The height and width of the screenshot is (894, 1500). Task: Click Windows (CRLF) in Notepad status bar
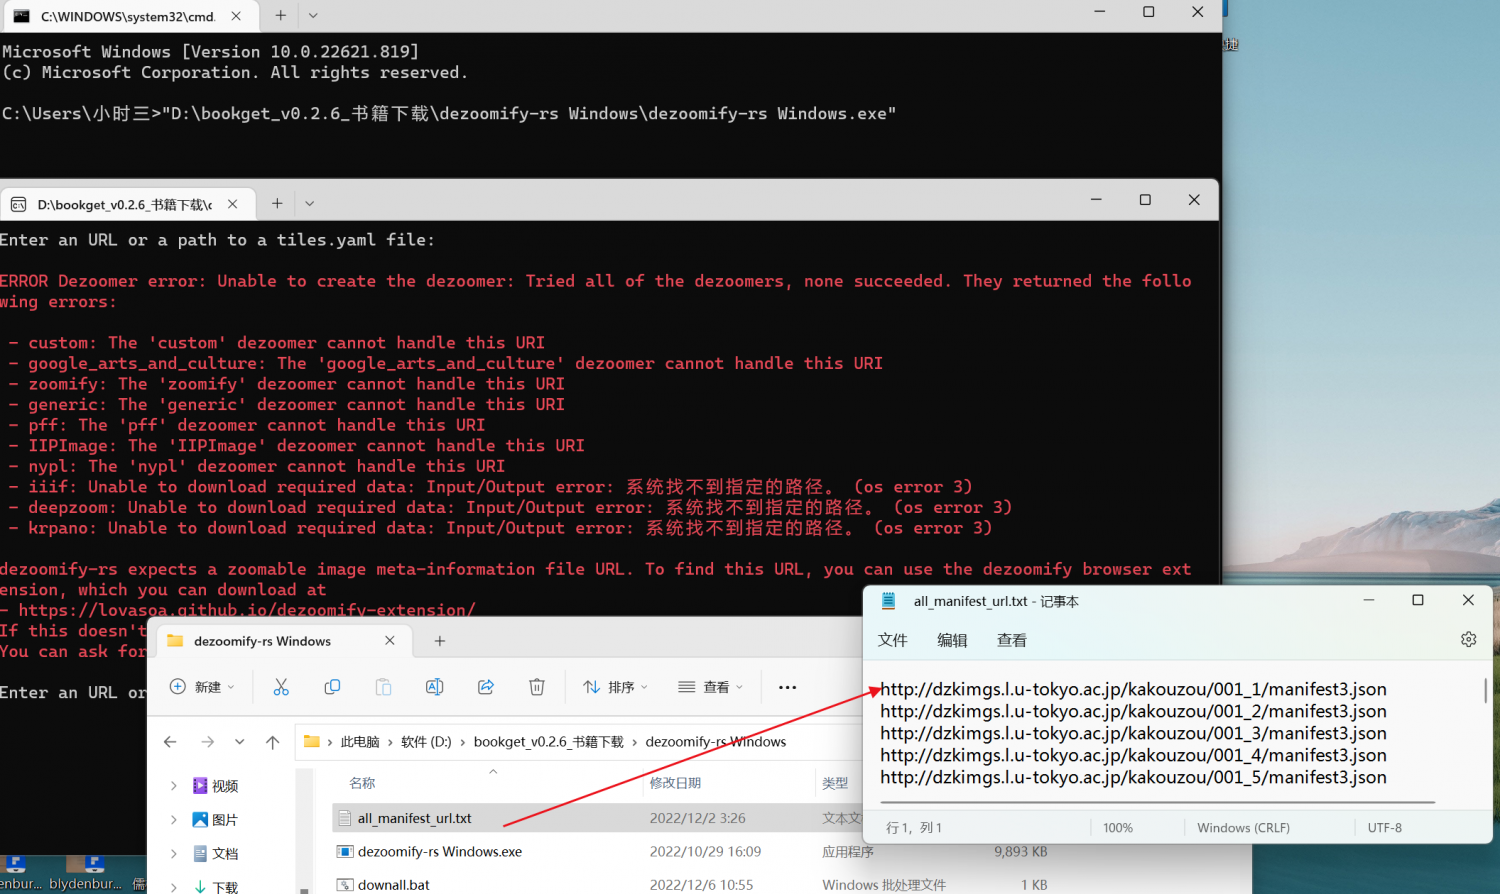coord(1243,828)
